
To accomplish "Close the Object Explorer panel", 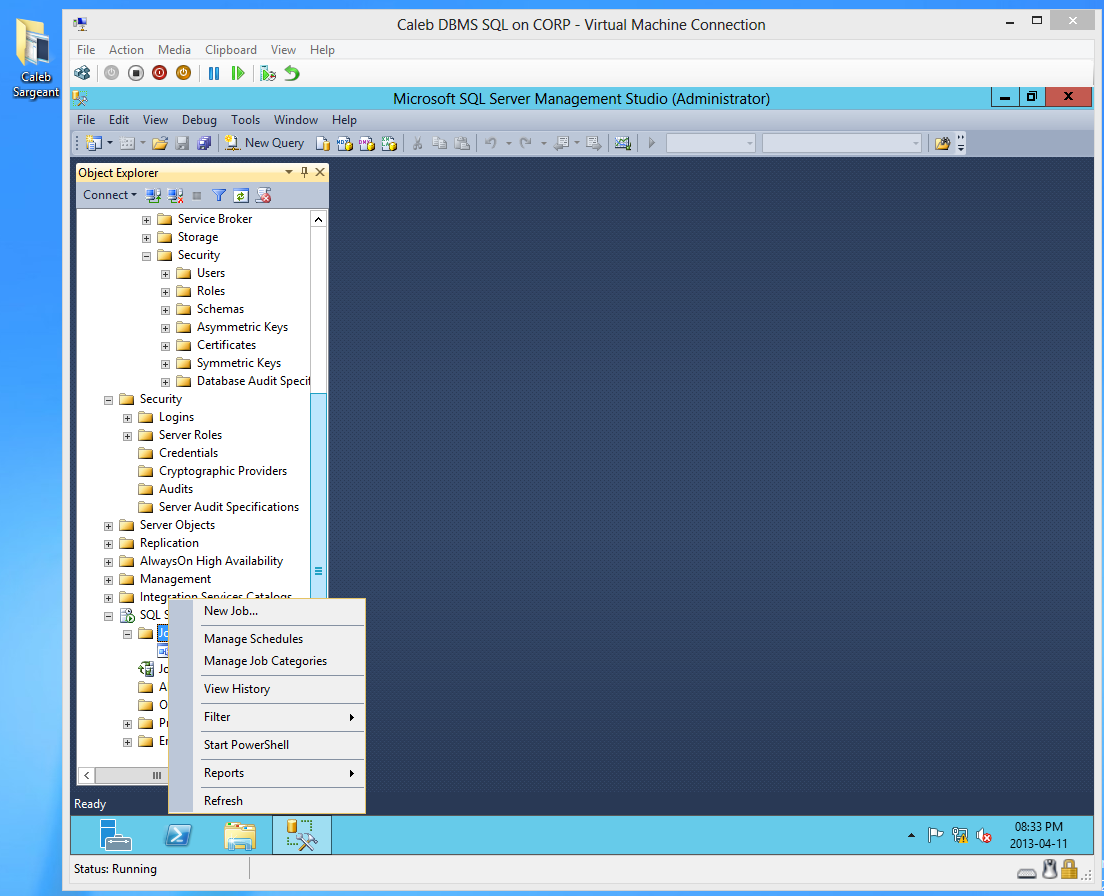I will point(320,172).
